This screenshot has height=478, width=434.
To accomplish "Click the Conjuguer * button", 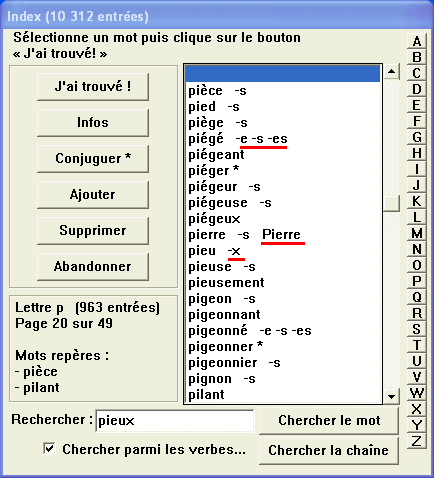I will click(x=93, y=159).
